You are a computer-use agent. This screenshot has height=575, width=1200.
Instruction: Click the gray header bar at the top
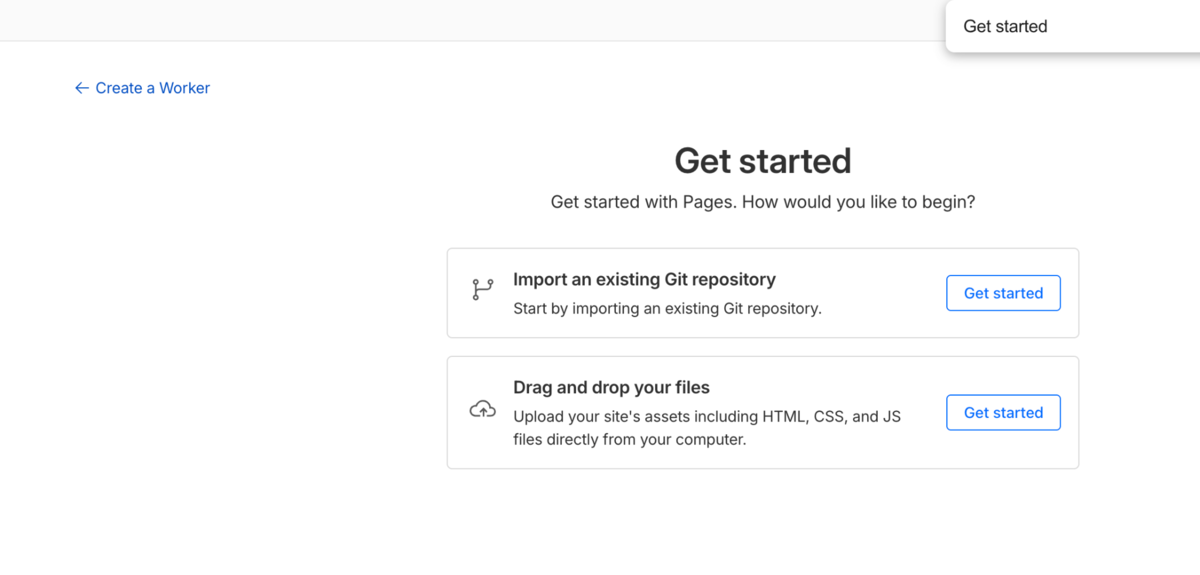tap(472, 20)
